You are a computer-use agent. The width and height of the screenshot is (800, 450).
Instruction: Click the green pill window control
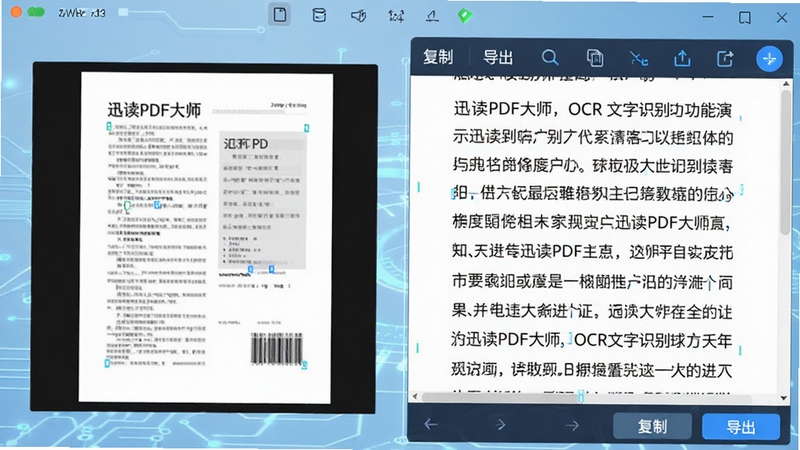coord(36,11)
